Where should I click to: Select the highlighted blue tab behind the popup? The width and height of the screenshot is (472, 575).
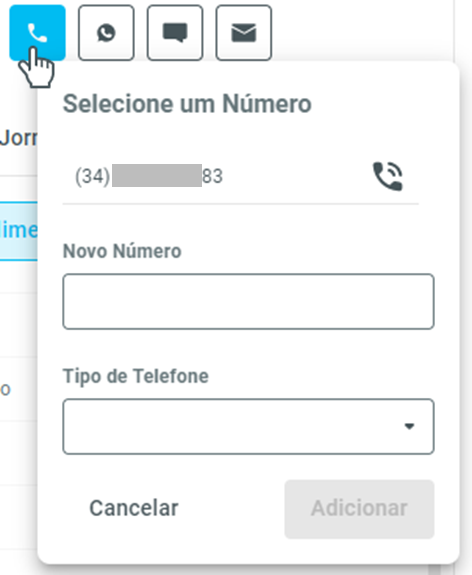[x=19, y=231]
